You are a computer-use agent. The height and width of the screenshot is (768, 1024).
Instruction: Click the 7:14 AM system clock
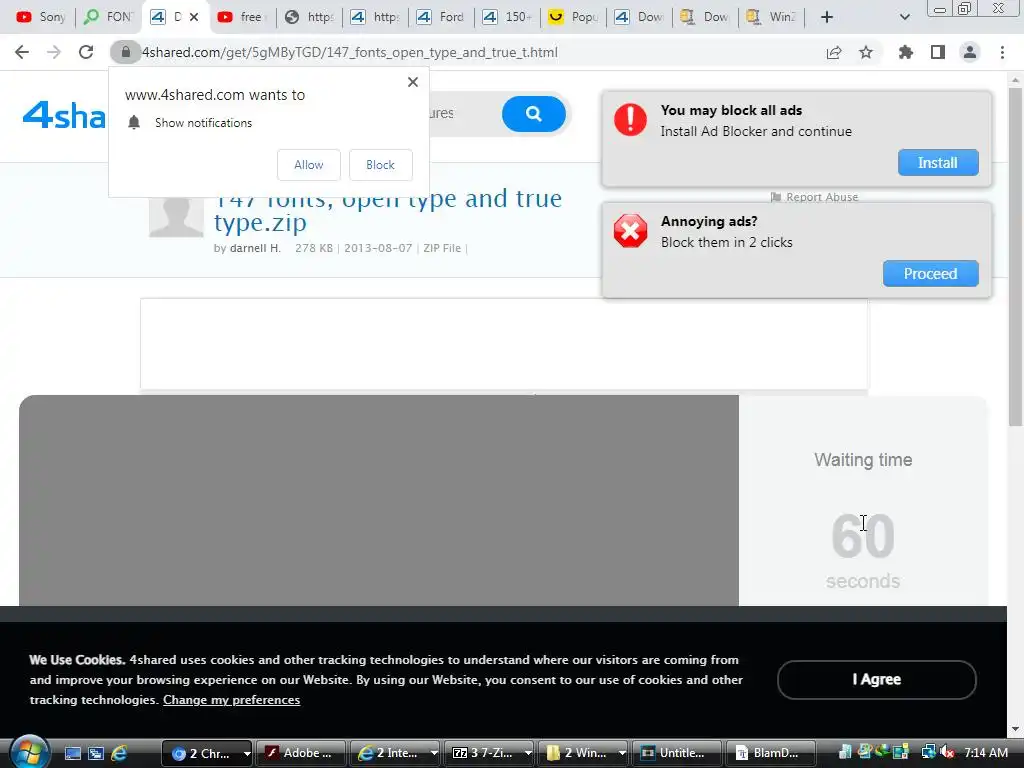985,752
